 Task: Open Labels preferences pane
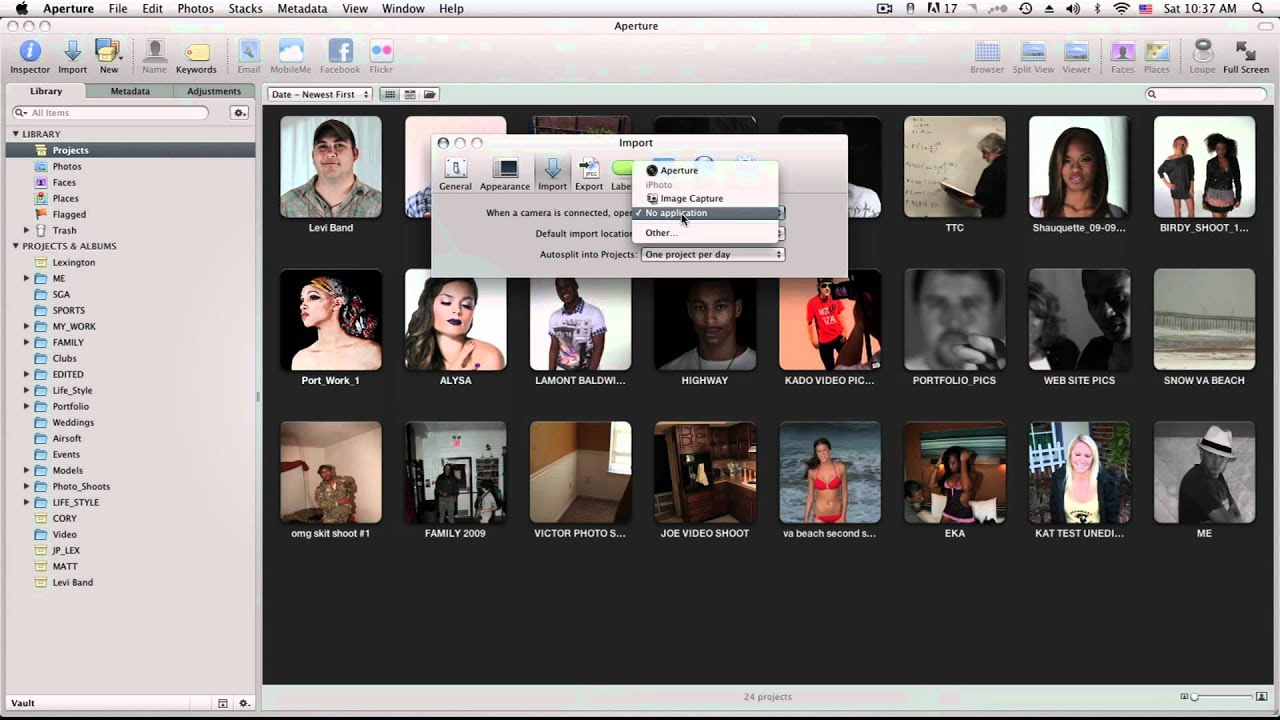point(622,173)
